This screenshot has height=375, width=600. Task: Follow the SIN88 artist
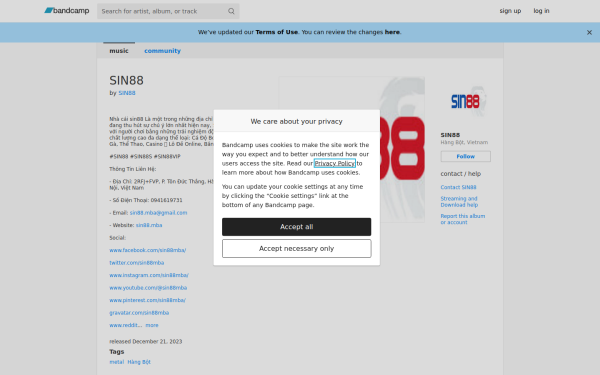(465, 157)
